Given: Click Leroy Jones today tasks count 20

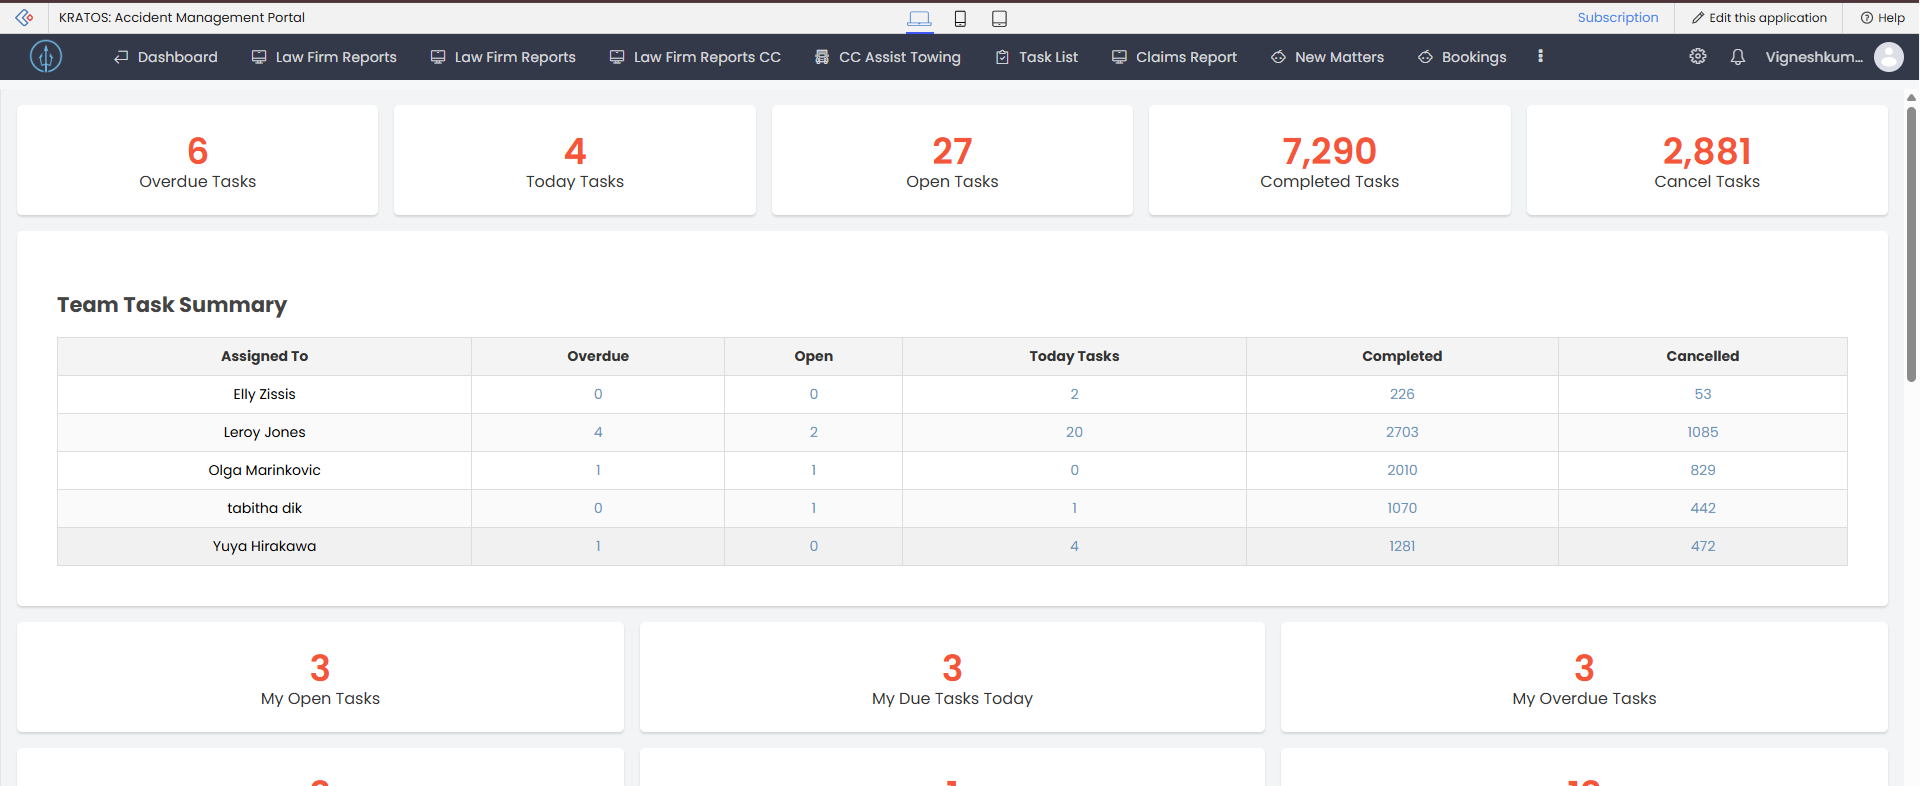Looking at the screenshot, I should (x=1074, y=432).
